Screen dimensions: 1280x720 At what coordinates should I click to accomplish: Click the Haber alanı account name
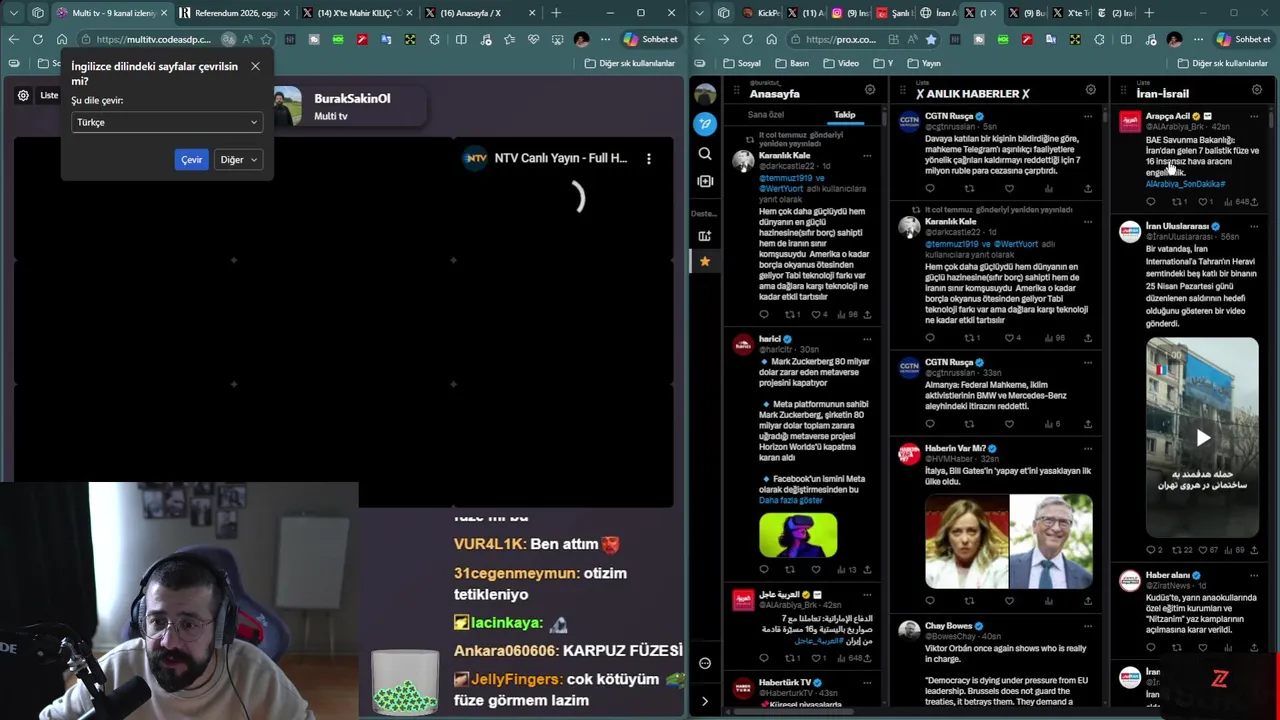pyautogui.click(x=1167, y=575)
